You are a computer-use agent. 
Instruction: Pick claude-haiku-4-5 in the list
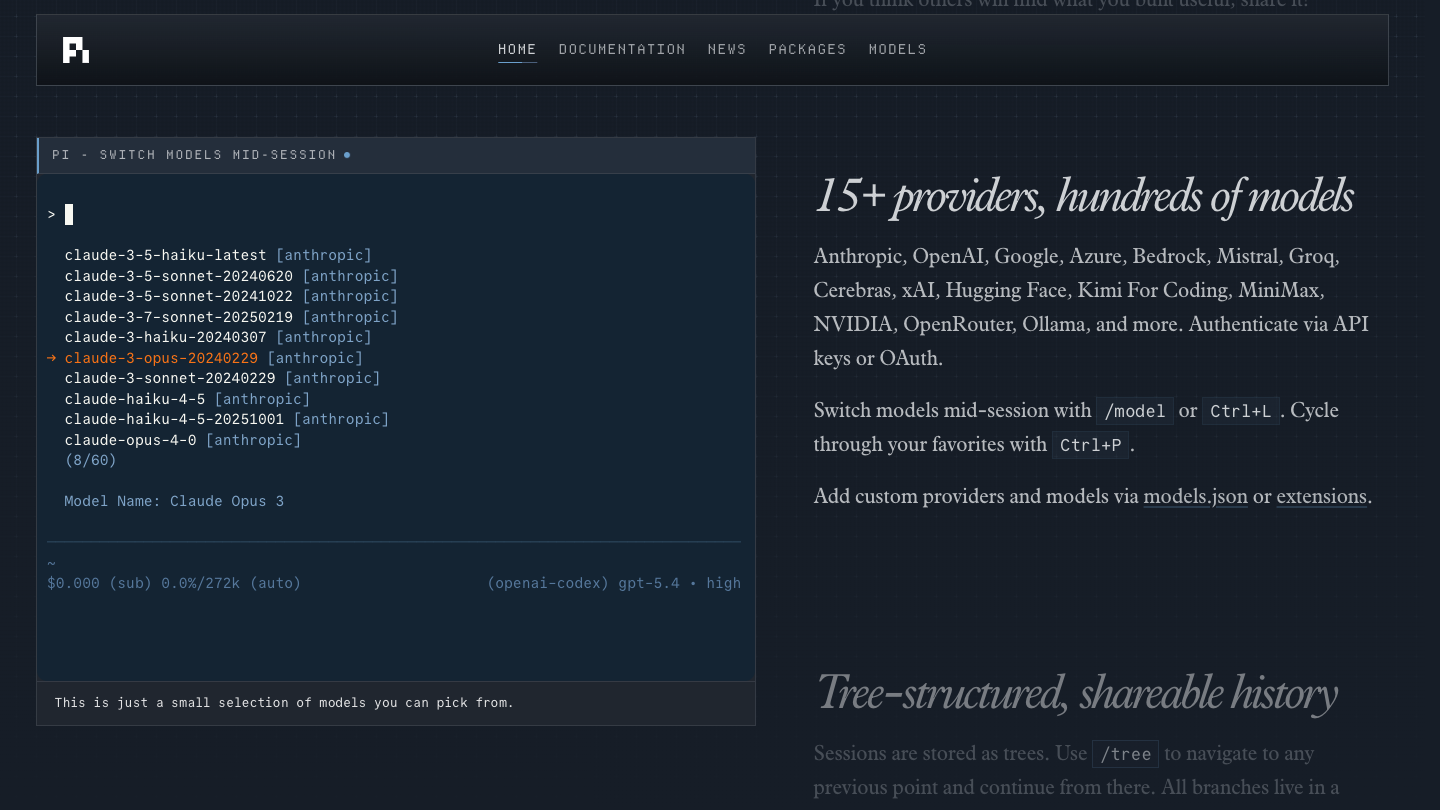click(x=187, y=399)
